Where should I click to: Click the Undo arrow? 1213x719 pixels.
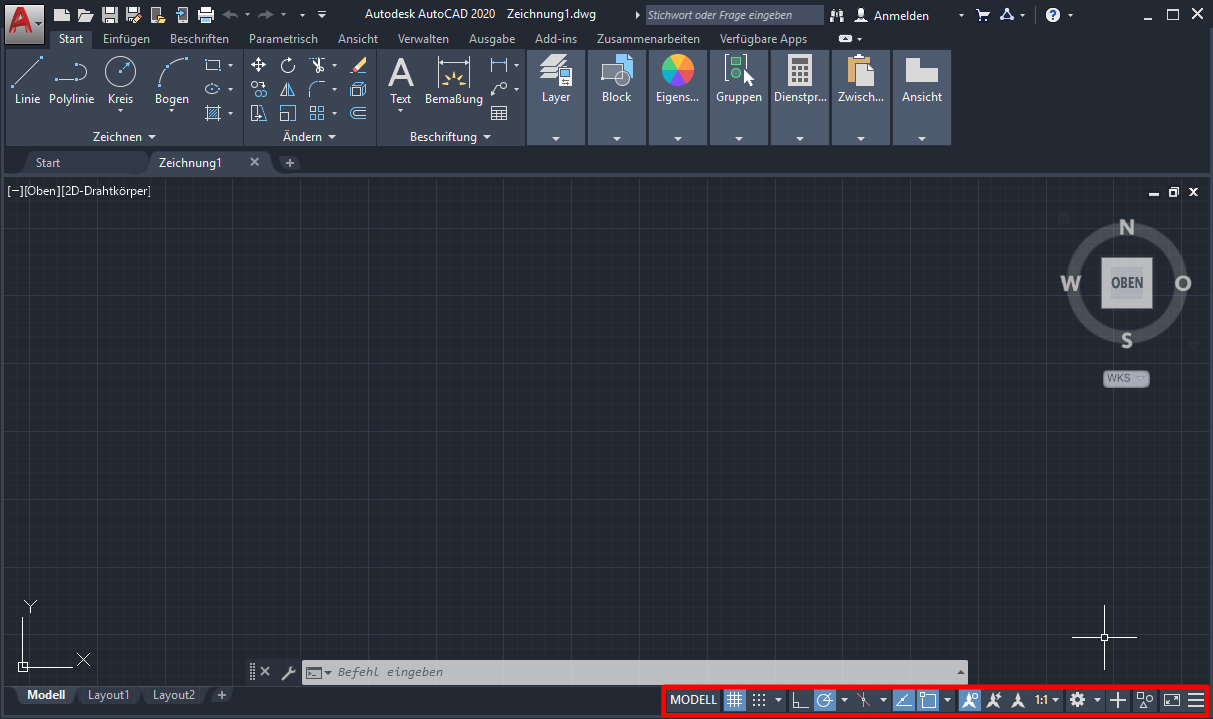pyautogui.click(x=231, y=15)
